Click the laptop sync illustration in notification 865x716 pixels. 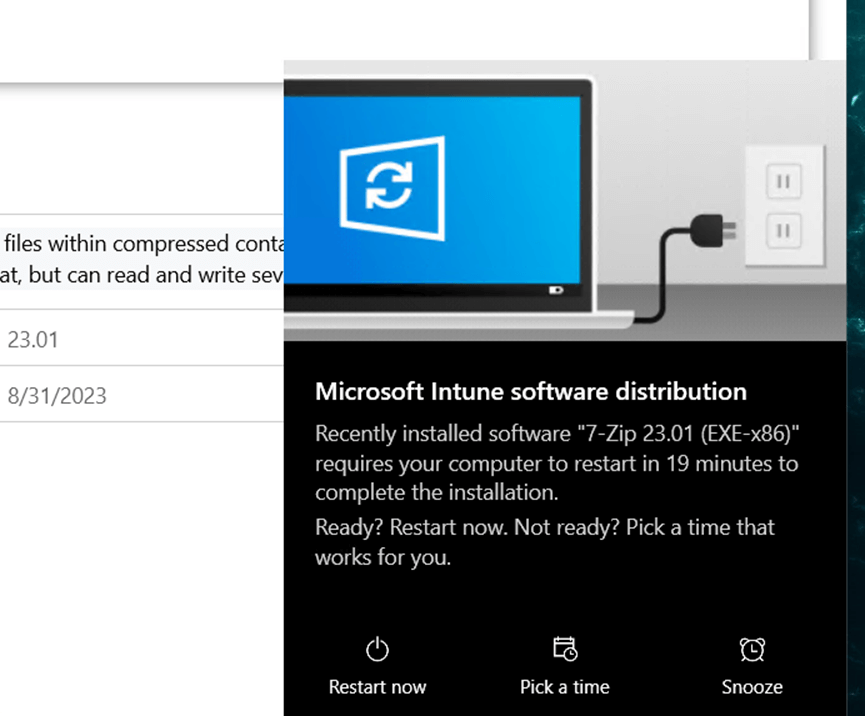pos(565,201)
